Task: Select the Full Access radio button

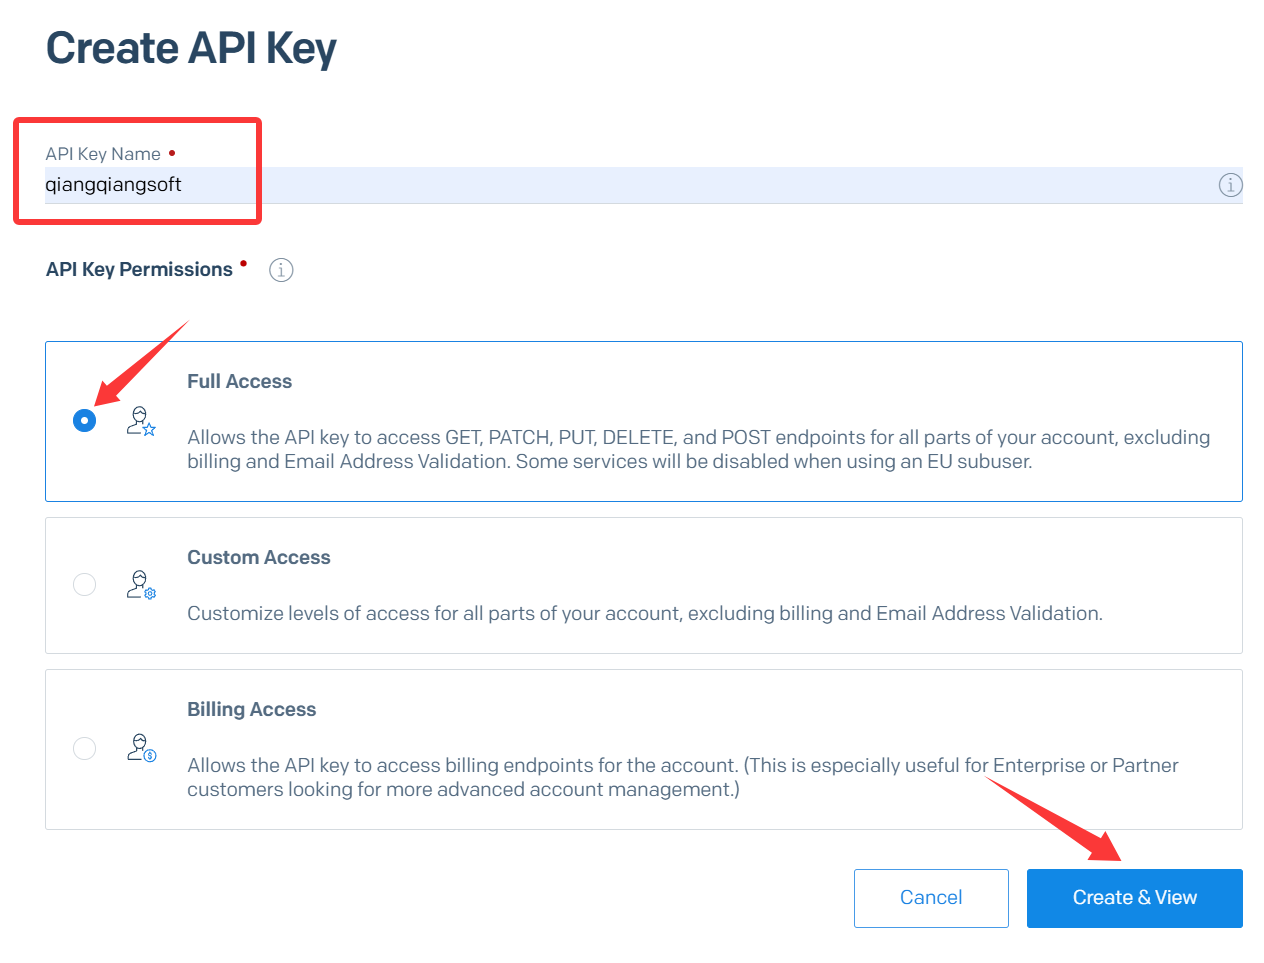Action: pyautogui.click(x=85, y=421)
